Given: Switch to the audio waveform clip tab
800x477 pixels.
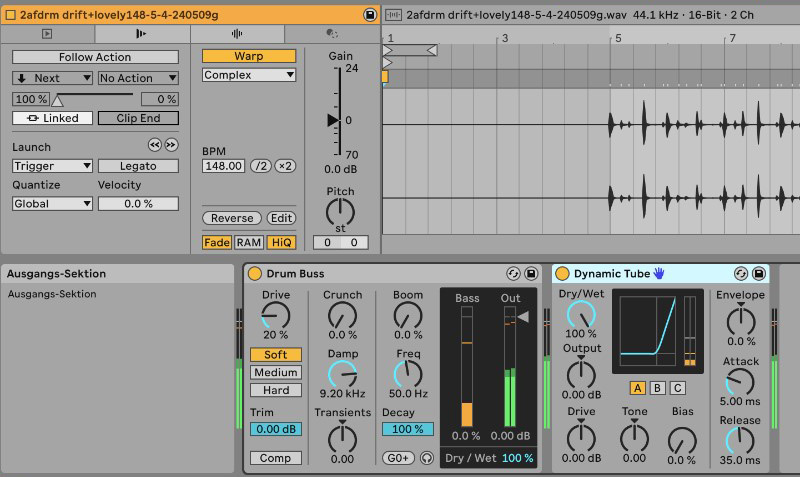Looking at the screenshot, I should tap(237, 33).
